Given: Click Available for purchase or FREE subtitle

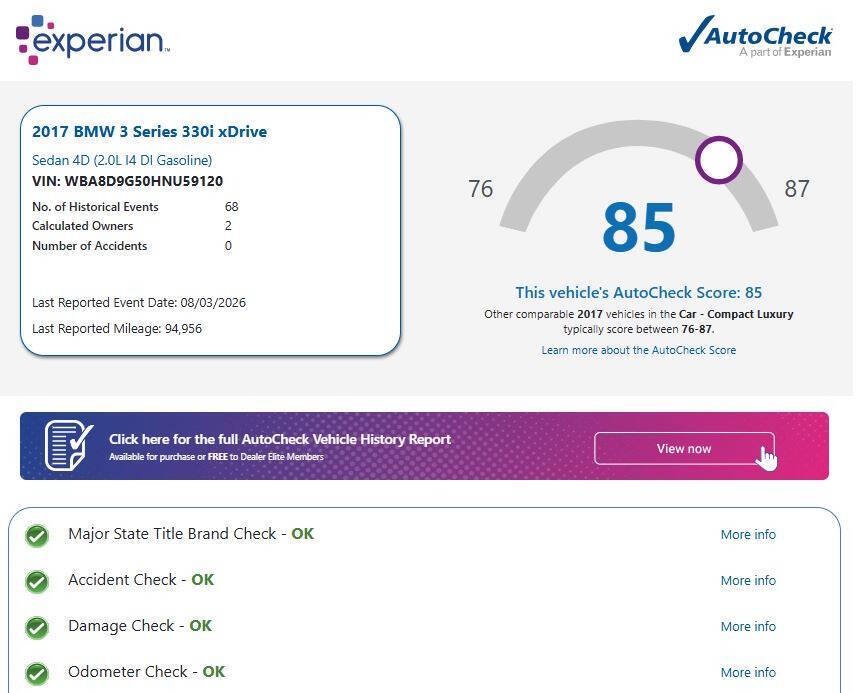Looking at the screenshot, I should click(216, 457).
